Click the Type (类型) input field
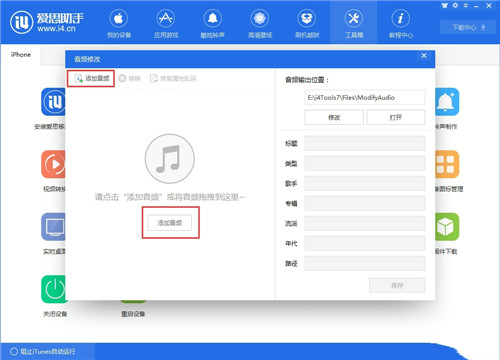 pyautogui.click(x=365, y=163)
